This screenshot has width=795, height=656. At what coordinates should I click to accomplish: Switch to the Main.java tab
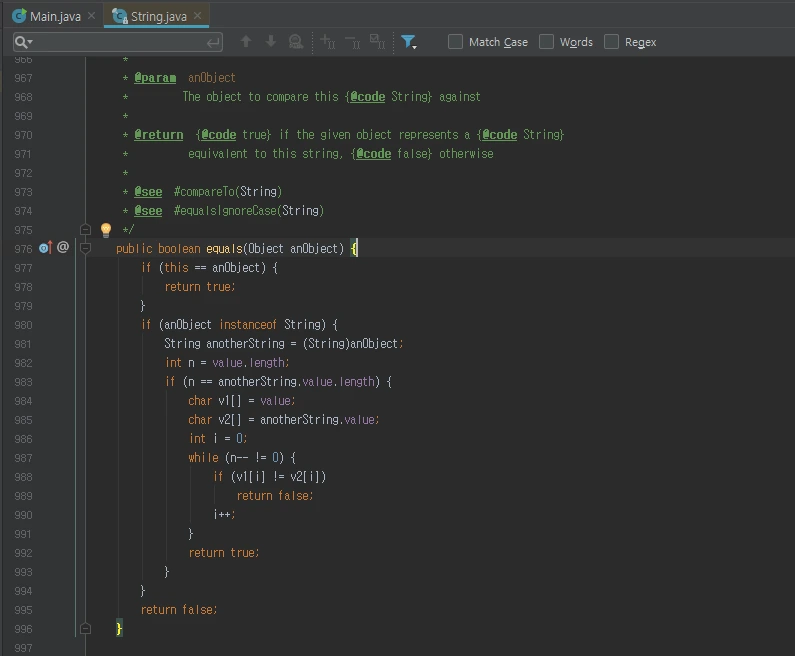tap(55, 16)
